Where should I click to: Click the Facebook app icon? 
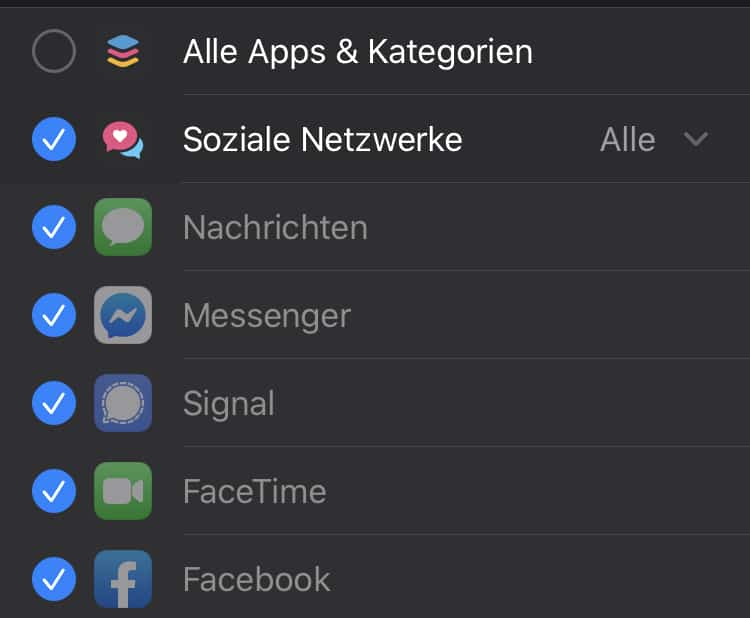pyautogui.click(x=123, y=579)
